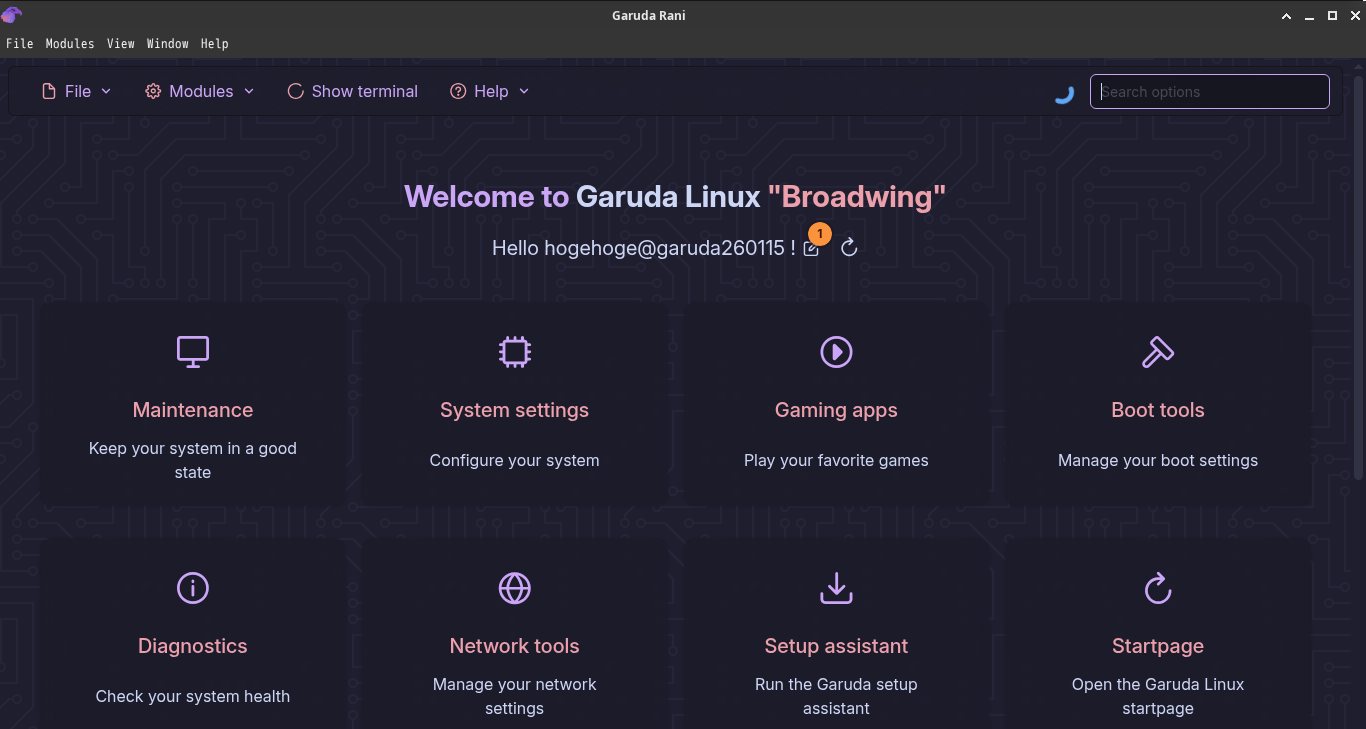Expand the toolbar Modules dropdown chevron
The image size is (1366, 729).
(249, 91)
